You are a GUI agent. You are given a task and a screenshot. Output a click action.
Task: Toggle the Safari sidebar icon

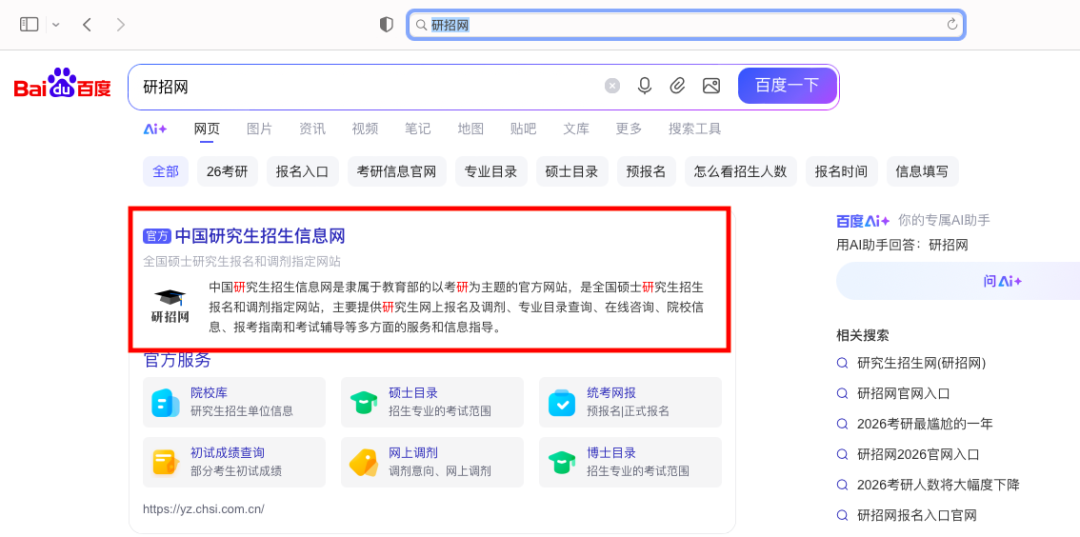pyautogui.click(x=29, y=24)
